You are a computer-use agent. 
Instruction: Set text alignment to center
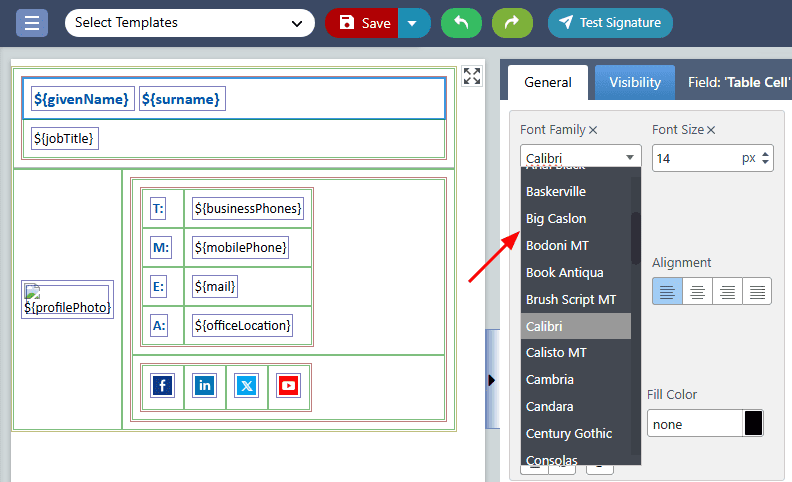point(697,291)
